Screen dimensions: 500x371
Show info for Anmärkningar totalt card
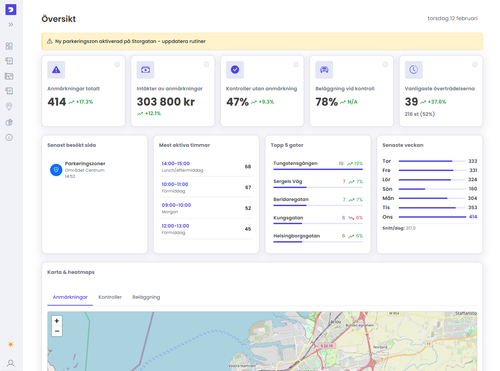[117, 64]
